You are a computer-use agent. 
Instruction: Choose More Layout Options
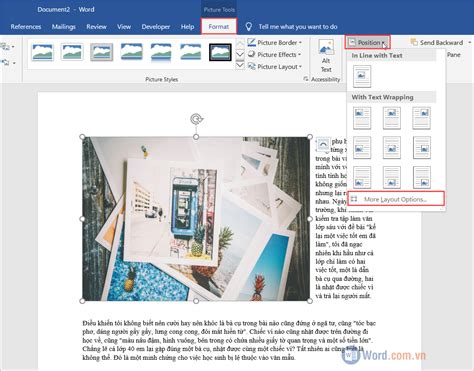tap(396, 199)
